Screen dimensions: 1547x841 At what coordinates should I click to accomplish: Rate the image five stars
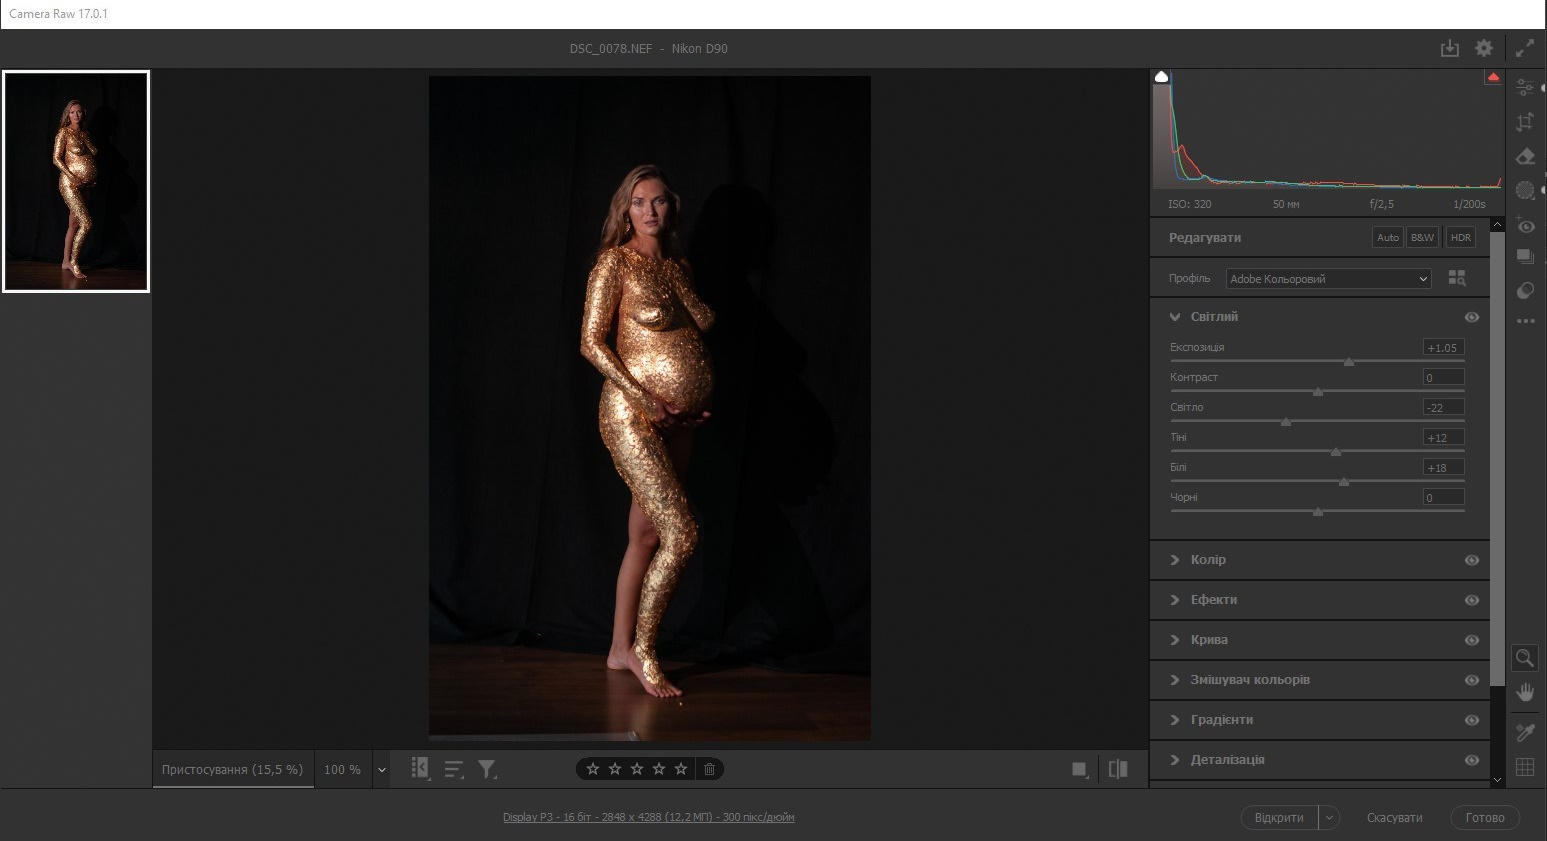click(x=681, y=769)
